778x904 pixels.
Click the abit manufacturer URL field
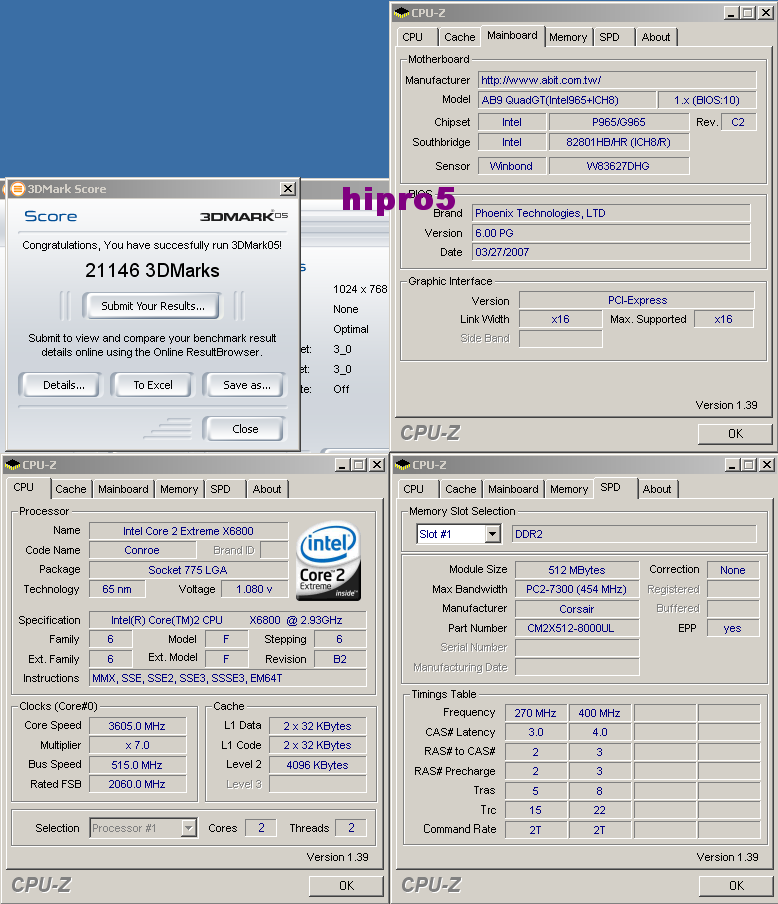(617, 80)
